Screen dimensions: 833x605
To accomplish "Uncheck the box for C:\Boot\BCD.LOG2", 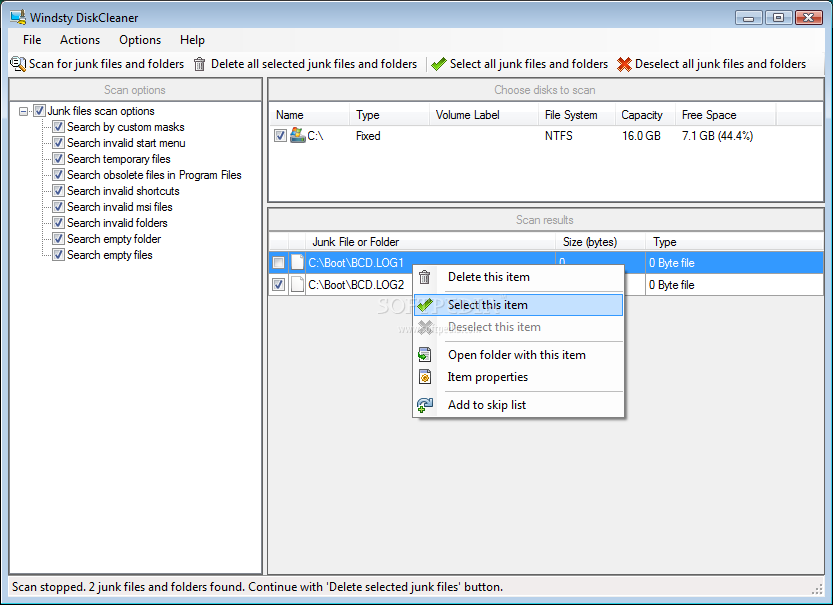I will coord(278,285).
